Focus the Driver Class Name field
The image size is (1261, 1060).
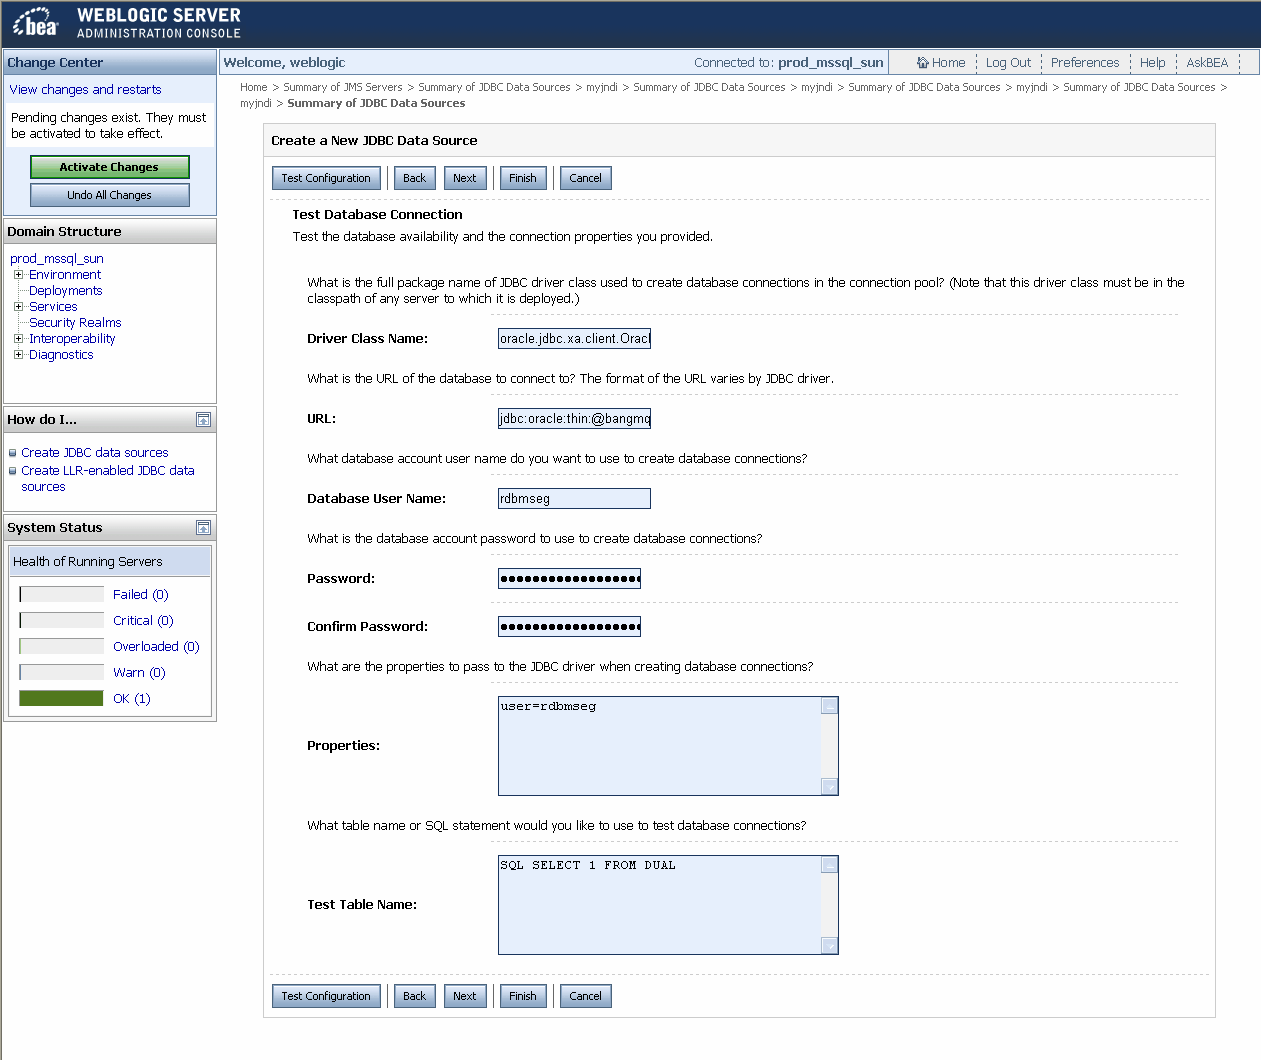[x=574, y=339]
